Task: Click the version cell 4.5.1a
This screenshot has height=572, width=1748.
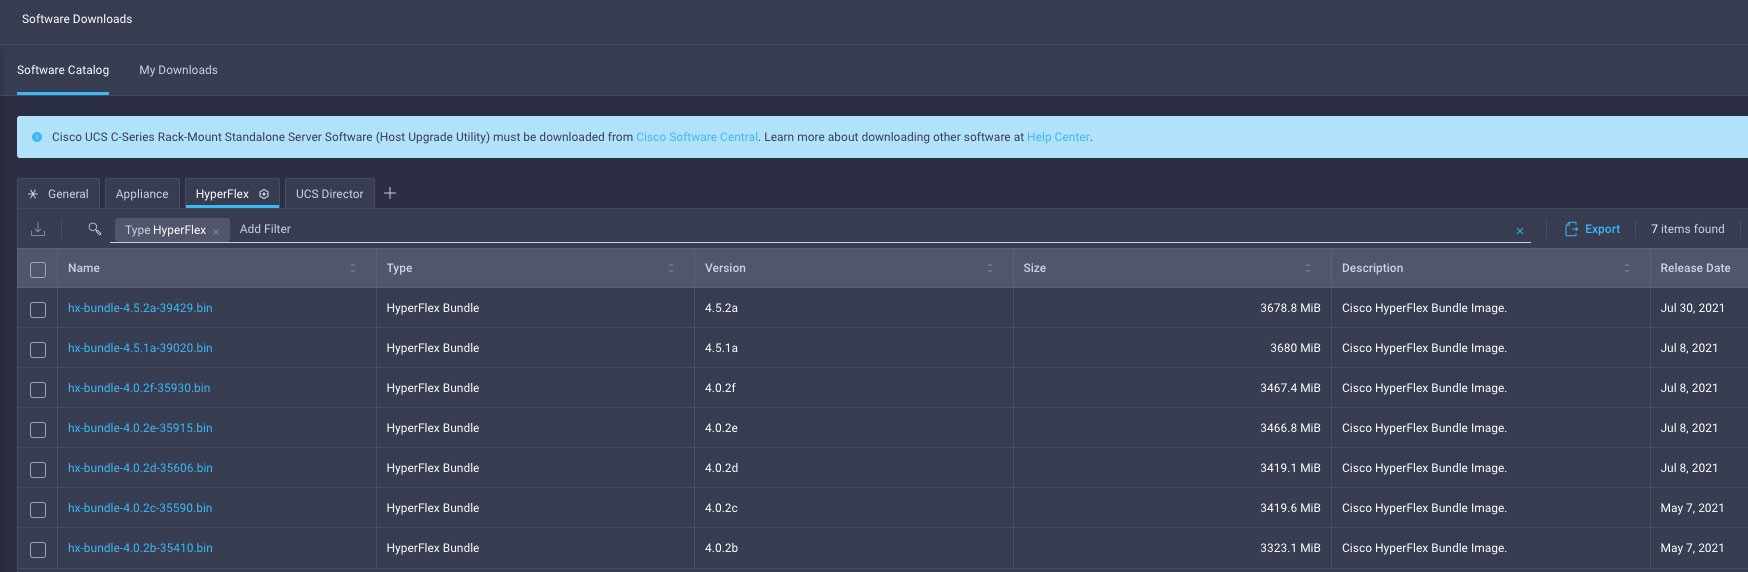Action: (x=721, y=348)
